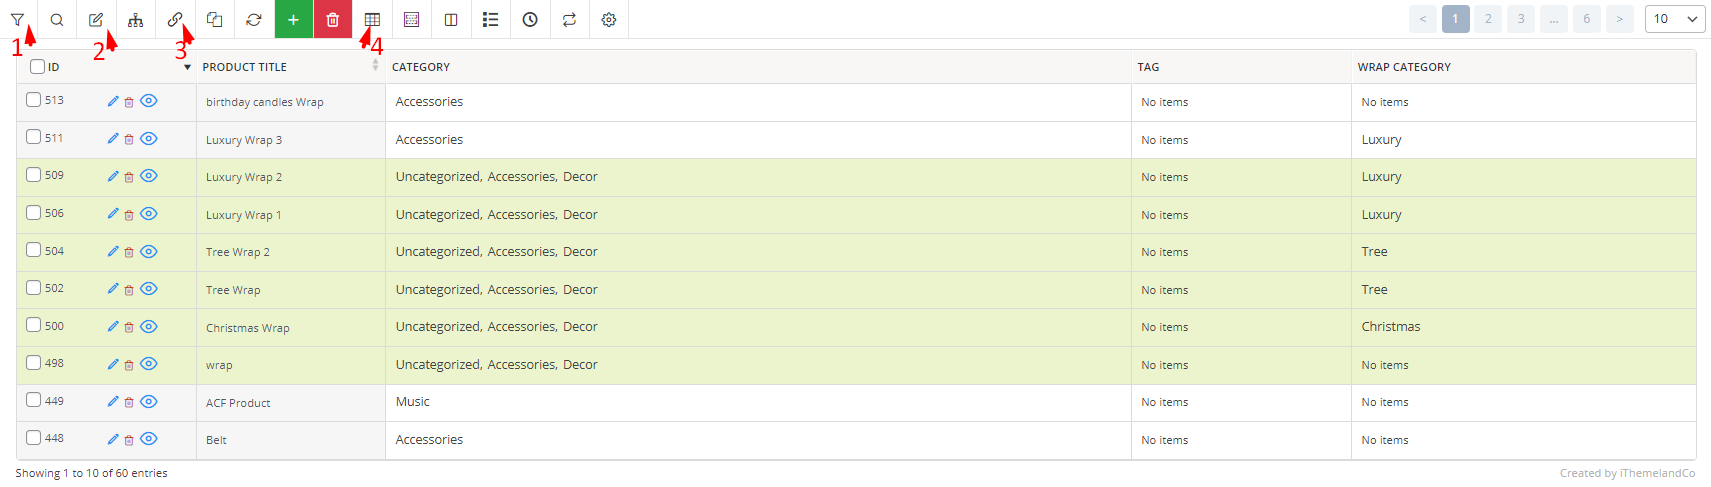Open the clock history icon
Image resolution: width=1711 pixels, height=487 pixels.
(x=530, y=19)
